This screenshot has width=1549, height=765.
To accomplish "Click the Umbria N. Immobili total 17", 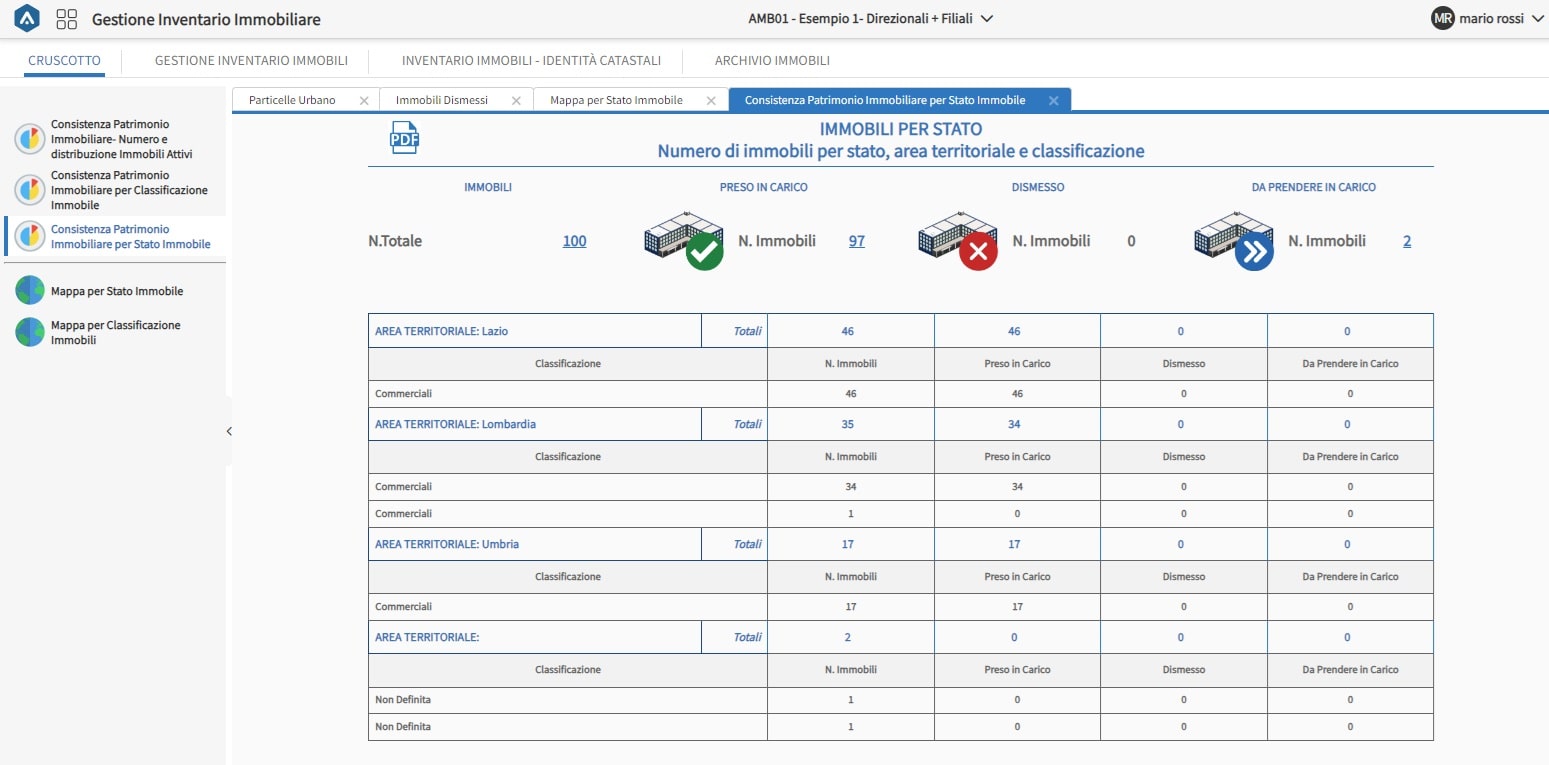I will click(848, 544).
